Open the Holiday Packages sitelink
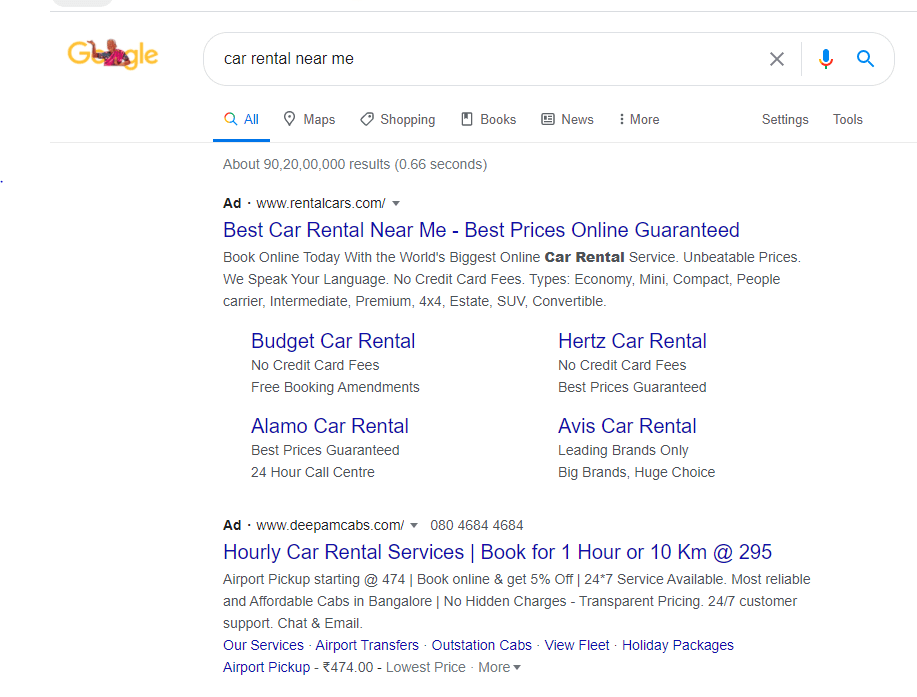Screen dimensions: 917x697 [x=677, y=645]
